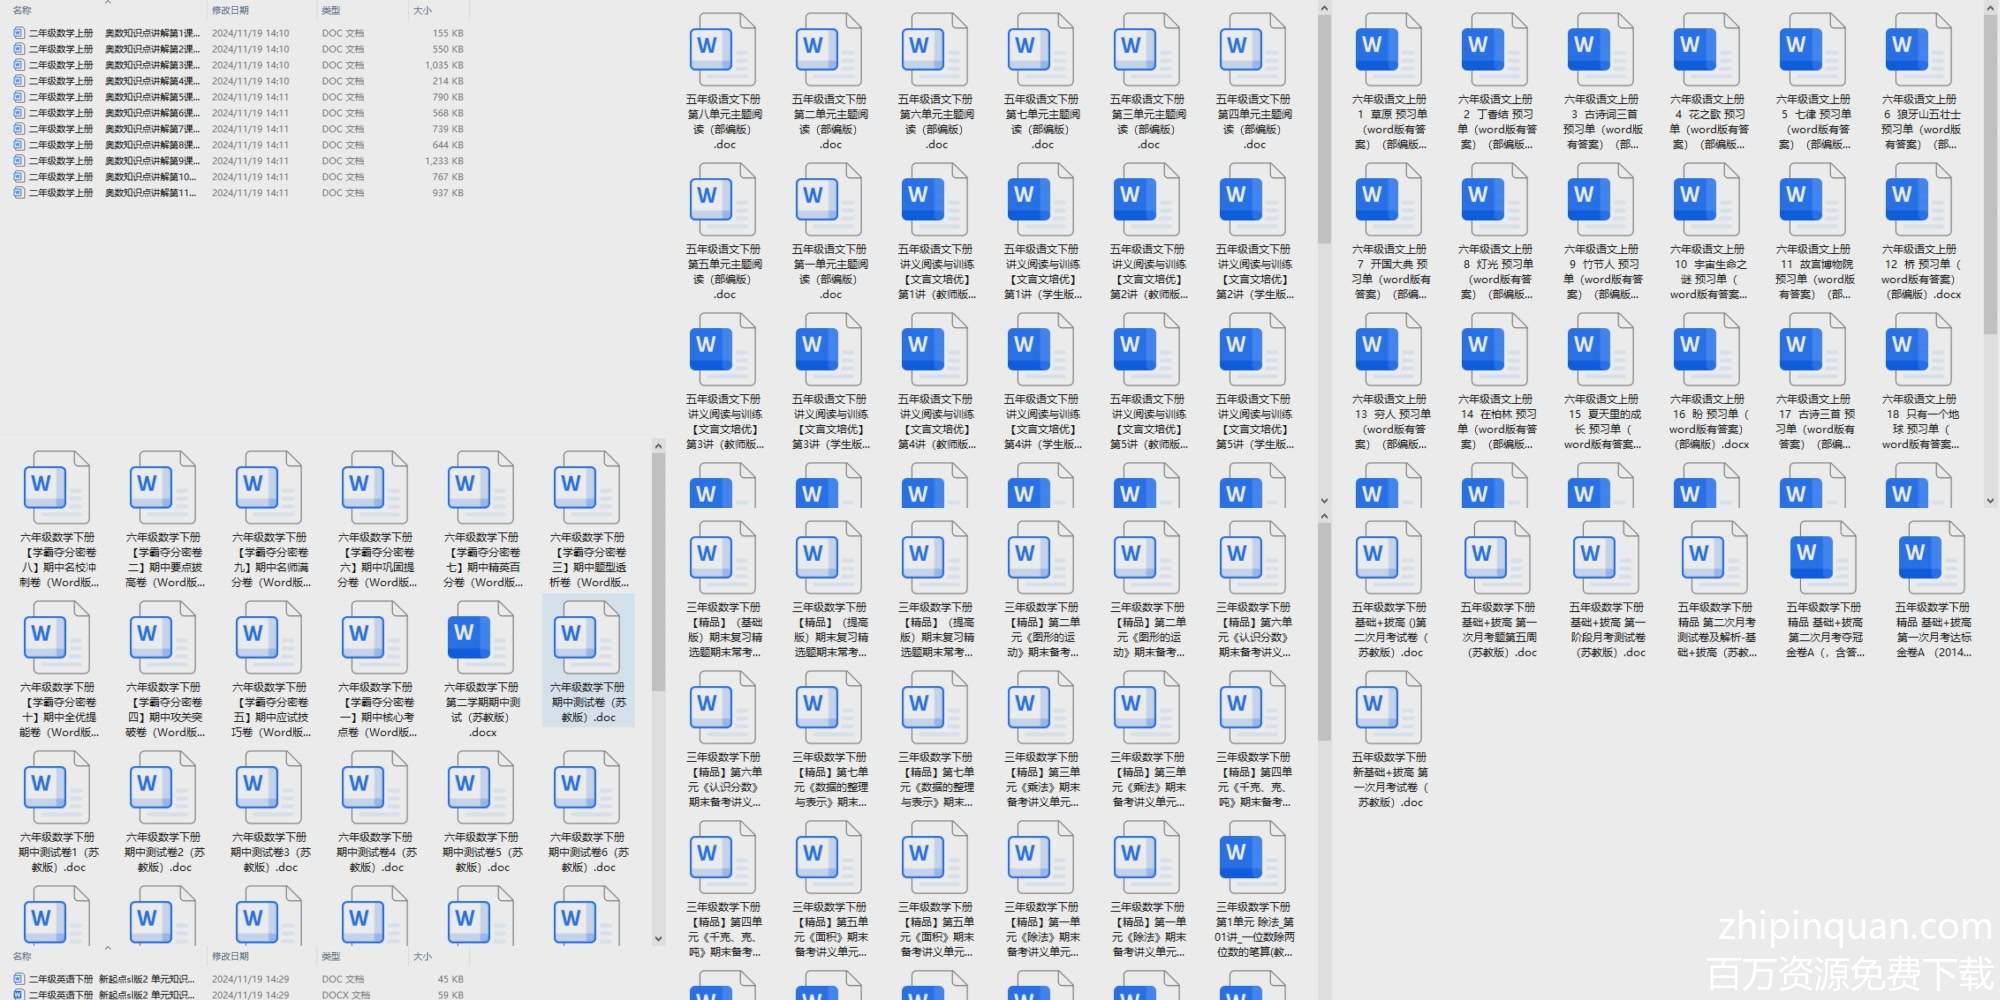
Task: Select the 期中测试卷4（苏教版）document icon
Action: click(x=375, y=788)
